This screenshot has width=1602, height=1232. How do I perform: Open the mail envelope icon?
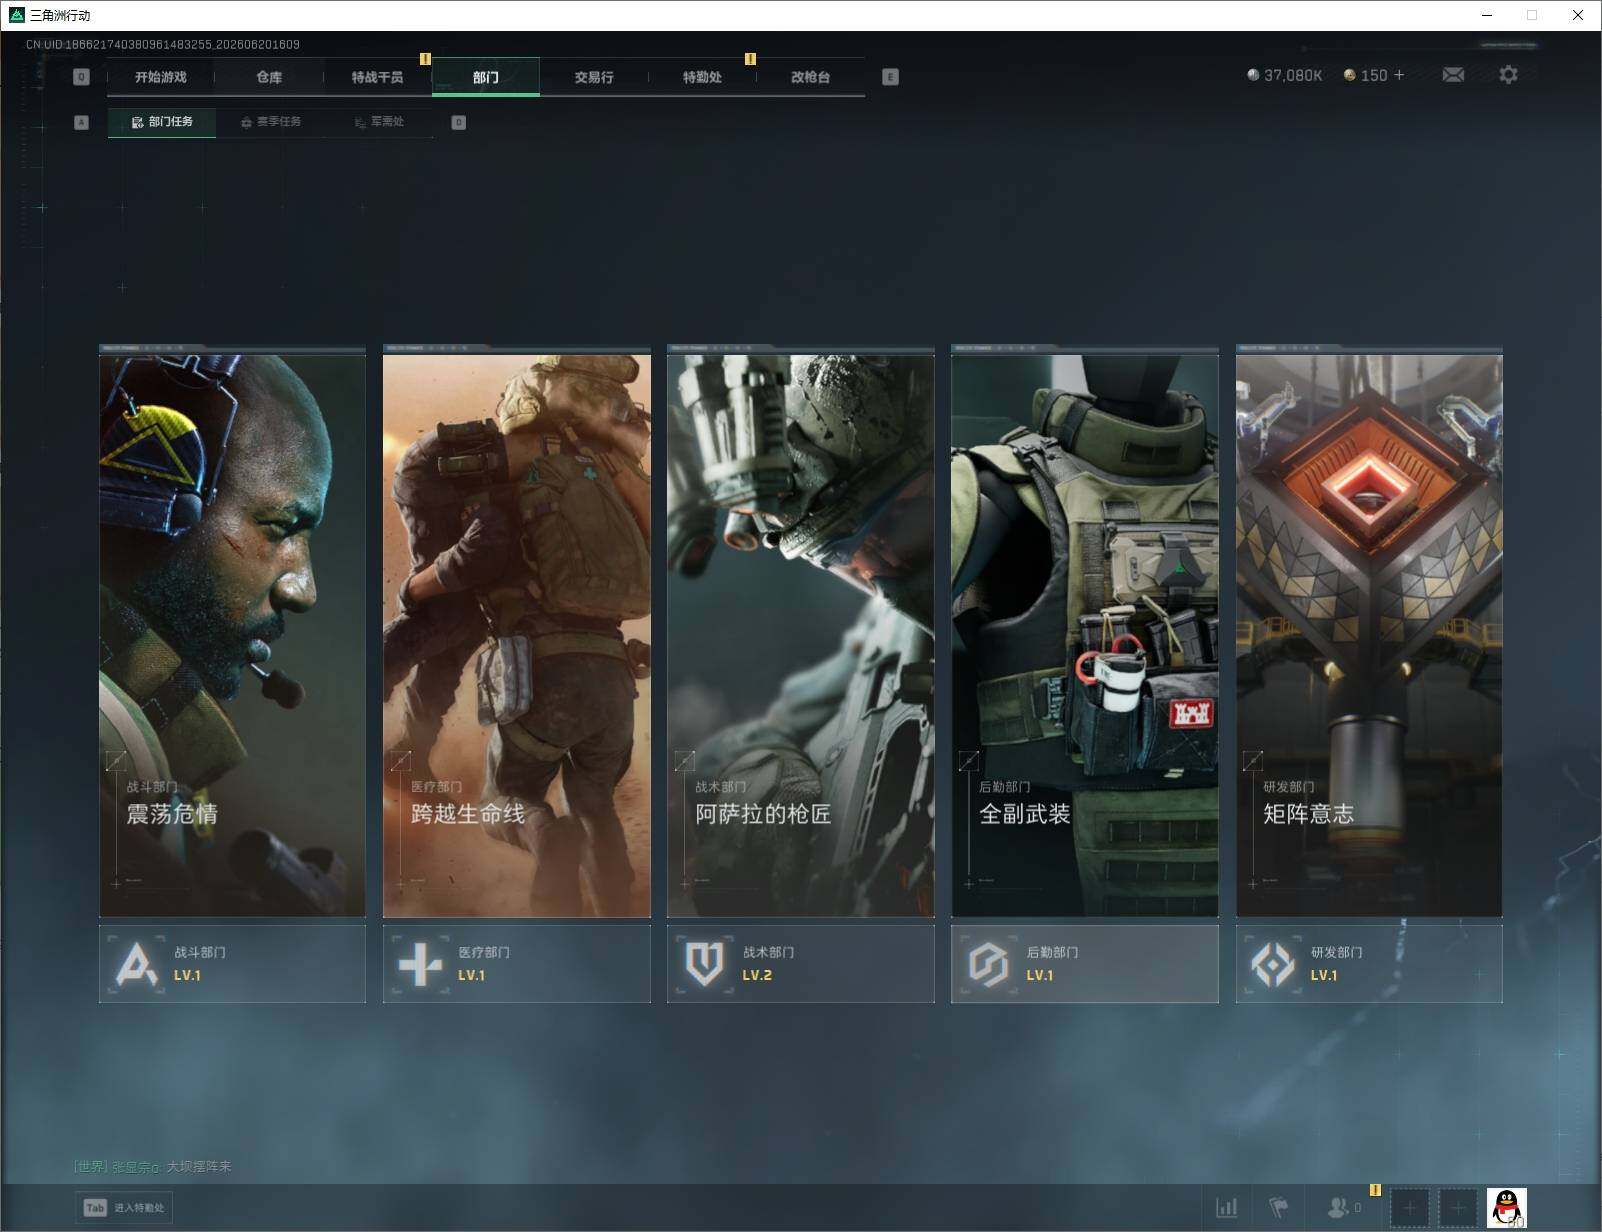1453,75
